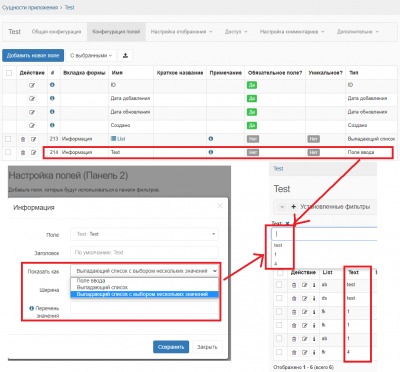Collapse the filters panel with the chevron button
This screenshot has width=400, height=372.
pos(282,207)
